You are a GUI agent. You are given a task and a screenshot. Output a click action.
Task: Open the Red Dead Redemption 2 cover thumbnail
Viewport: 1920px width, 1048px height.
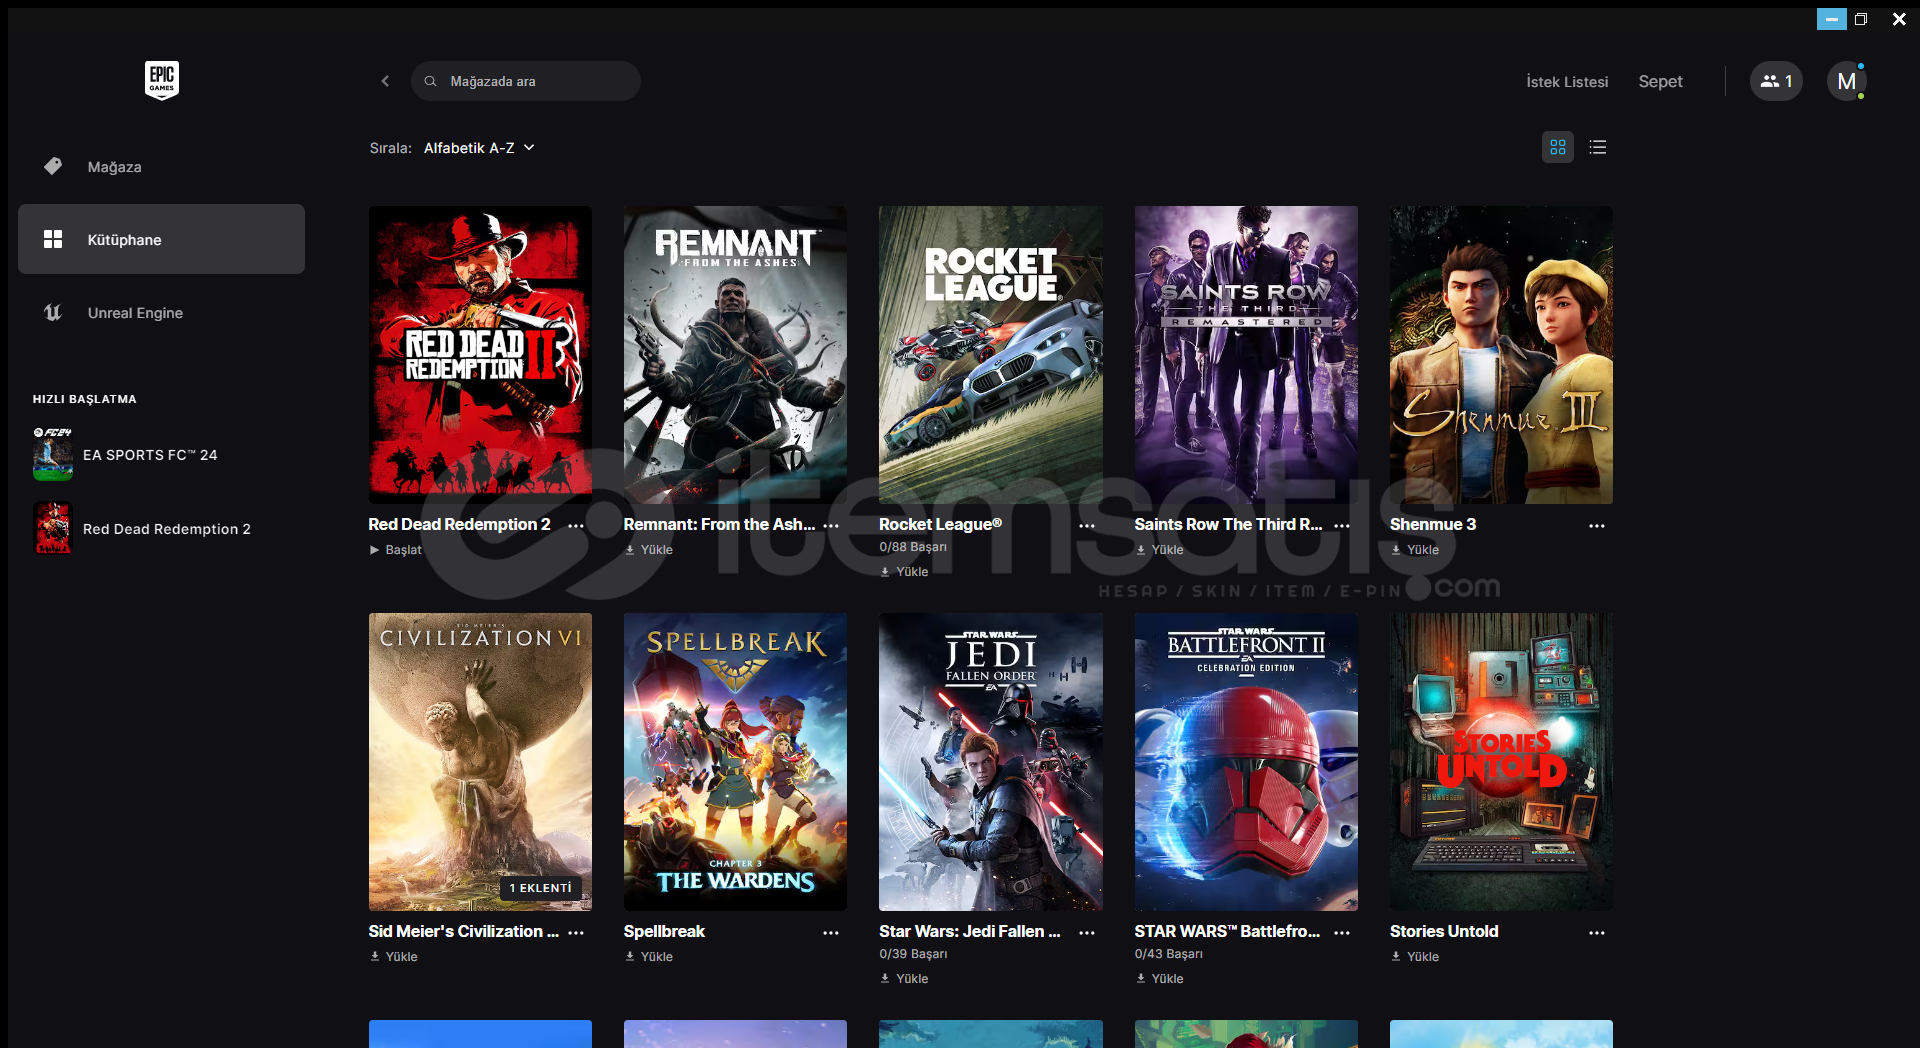(480, 355)
